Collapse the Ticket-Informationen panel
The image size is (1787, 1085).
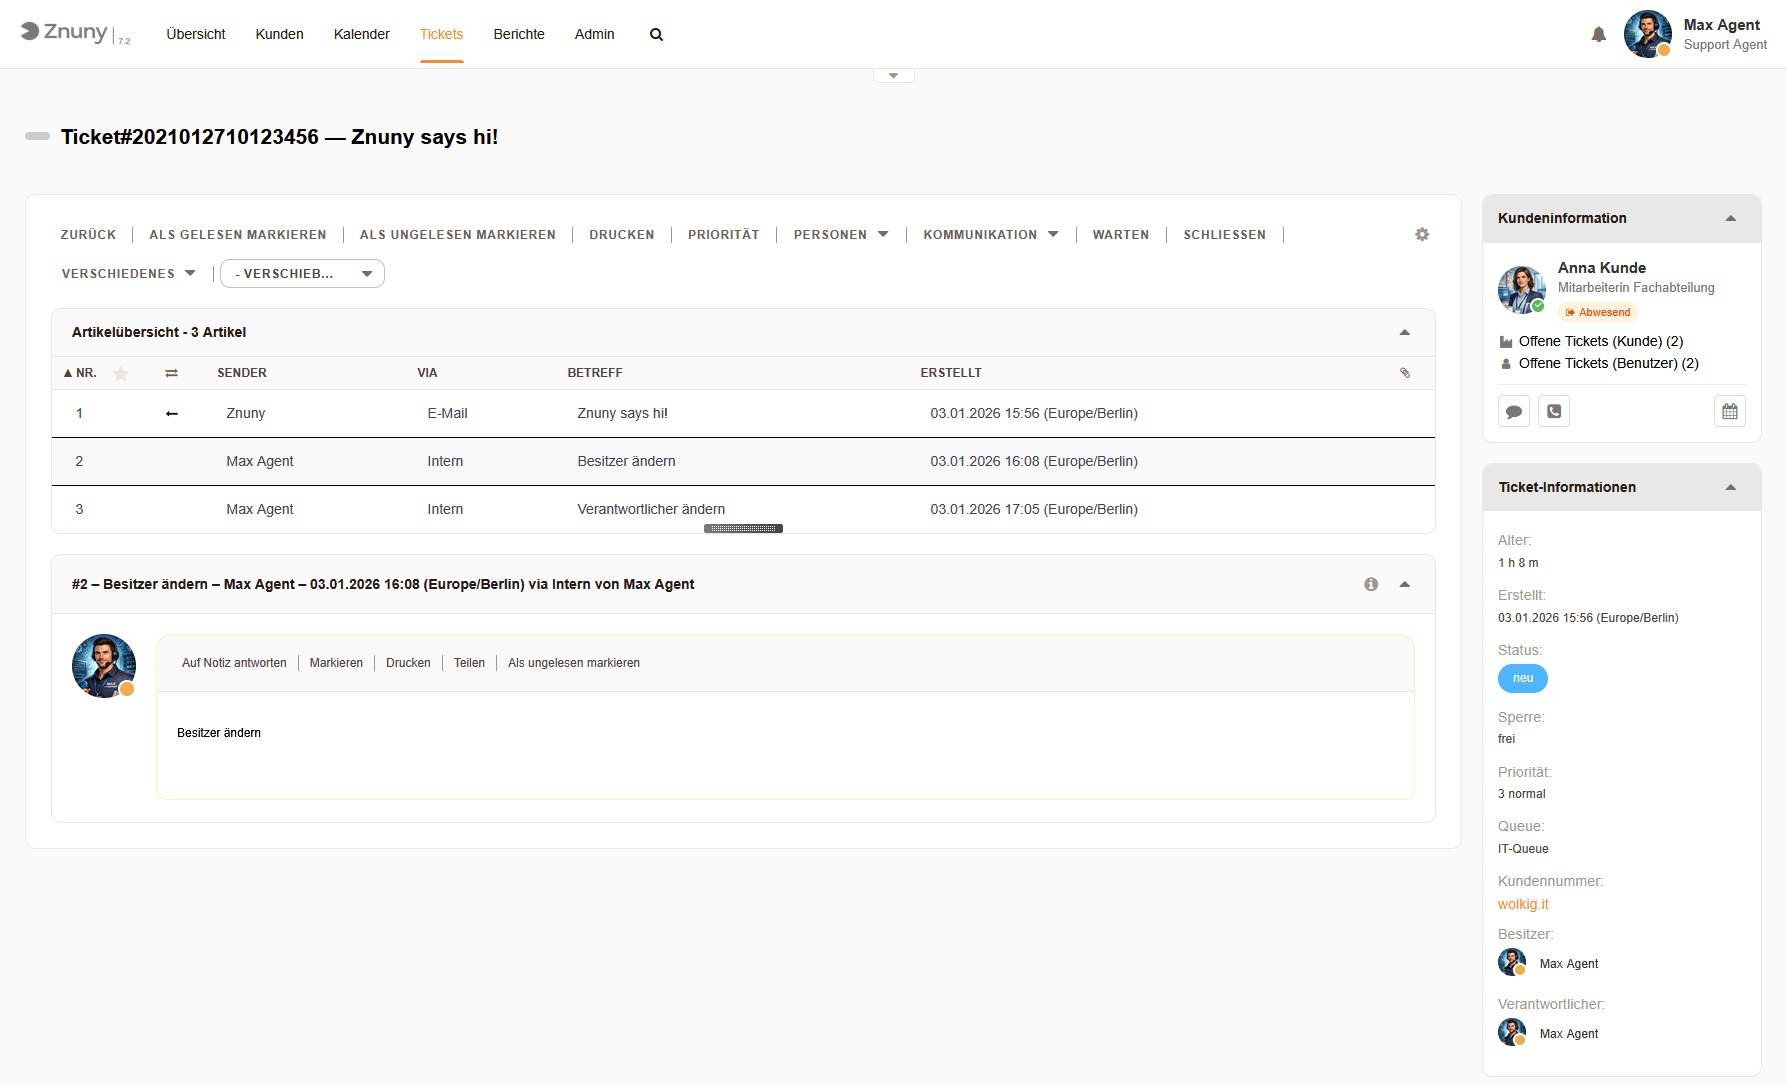tap(1731, 487)
